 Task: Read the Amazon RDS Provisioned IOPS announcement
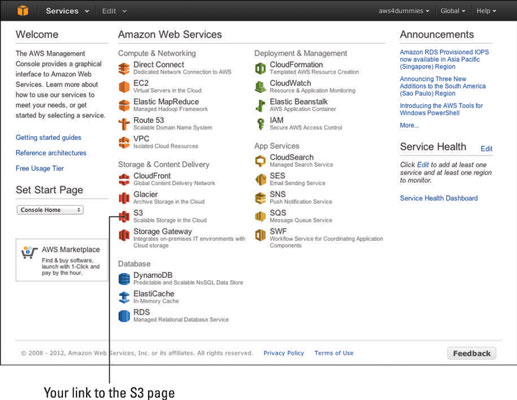tap(444, 59)
